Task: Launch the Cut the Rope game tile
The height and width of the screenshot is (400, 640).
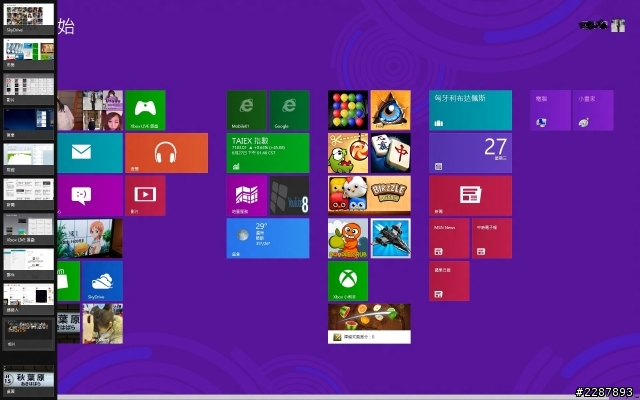Action: point(348,153)
